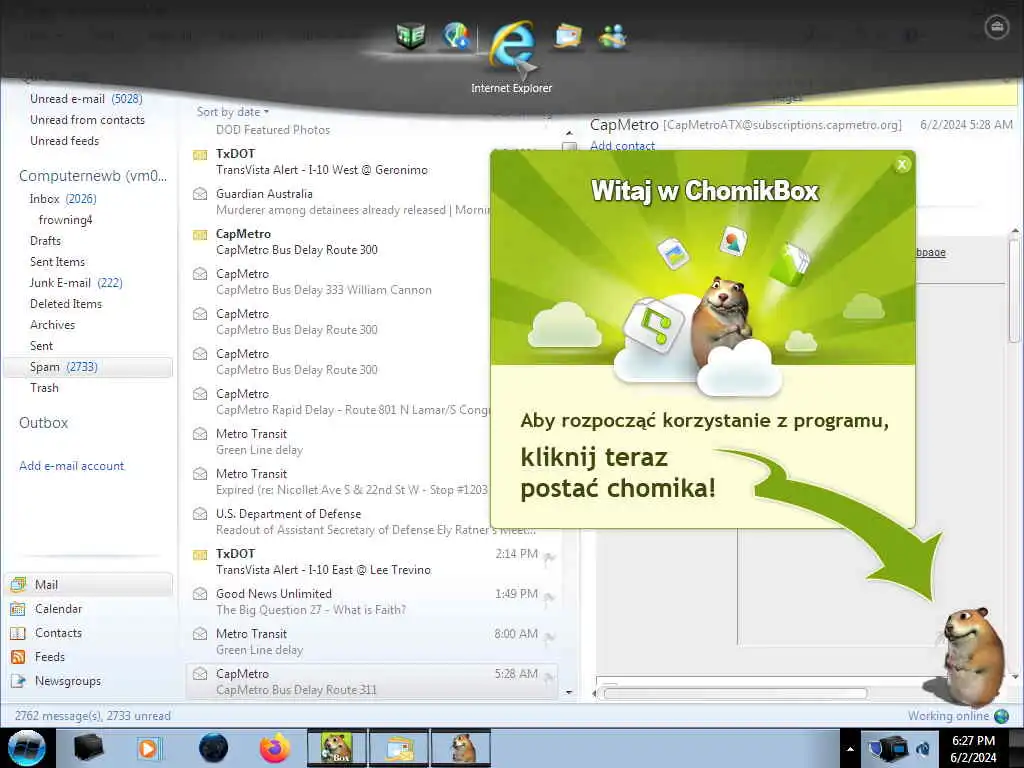Click the Mail icon in the navigation pane
Viewport: 1024px width, 768px height.
tap(18, 584)
